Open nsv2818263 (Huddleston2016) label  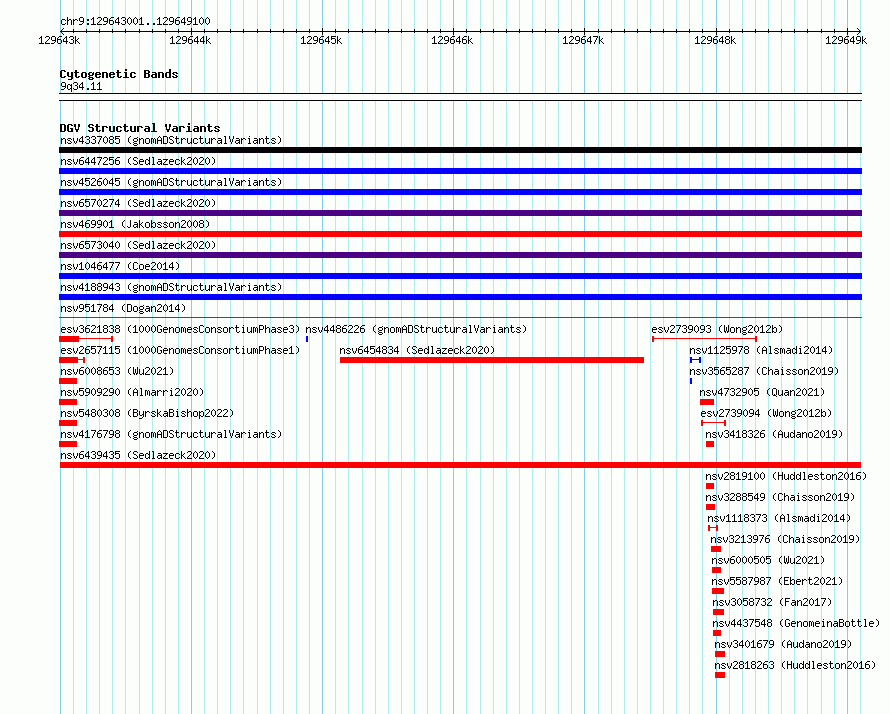[x=795, y=665]
